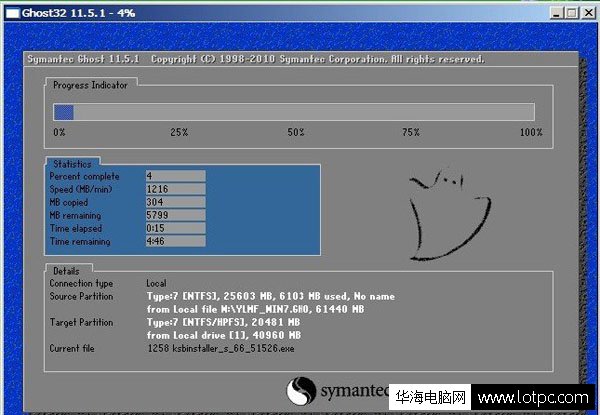
Task: Click the symantec wordmark text
Action: [x=354, y=391]
